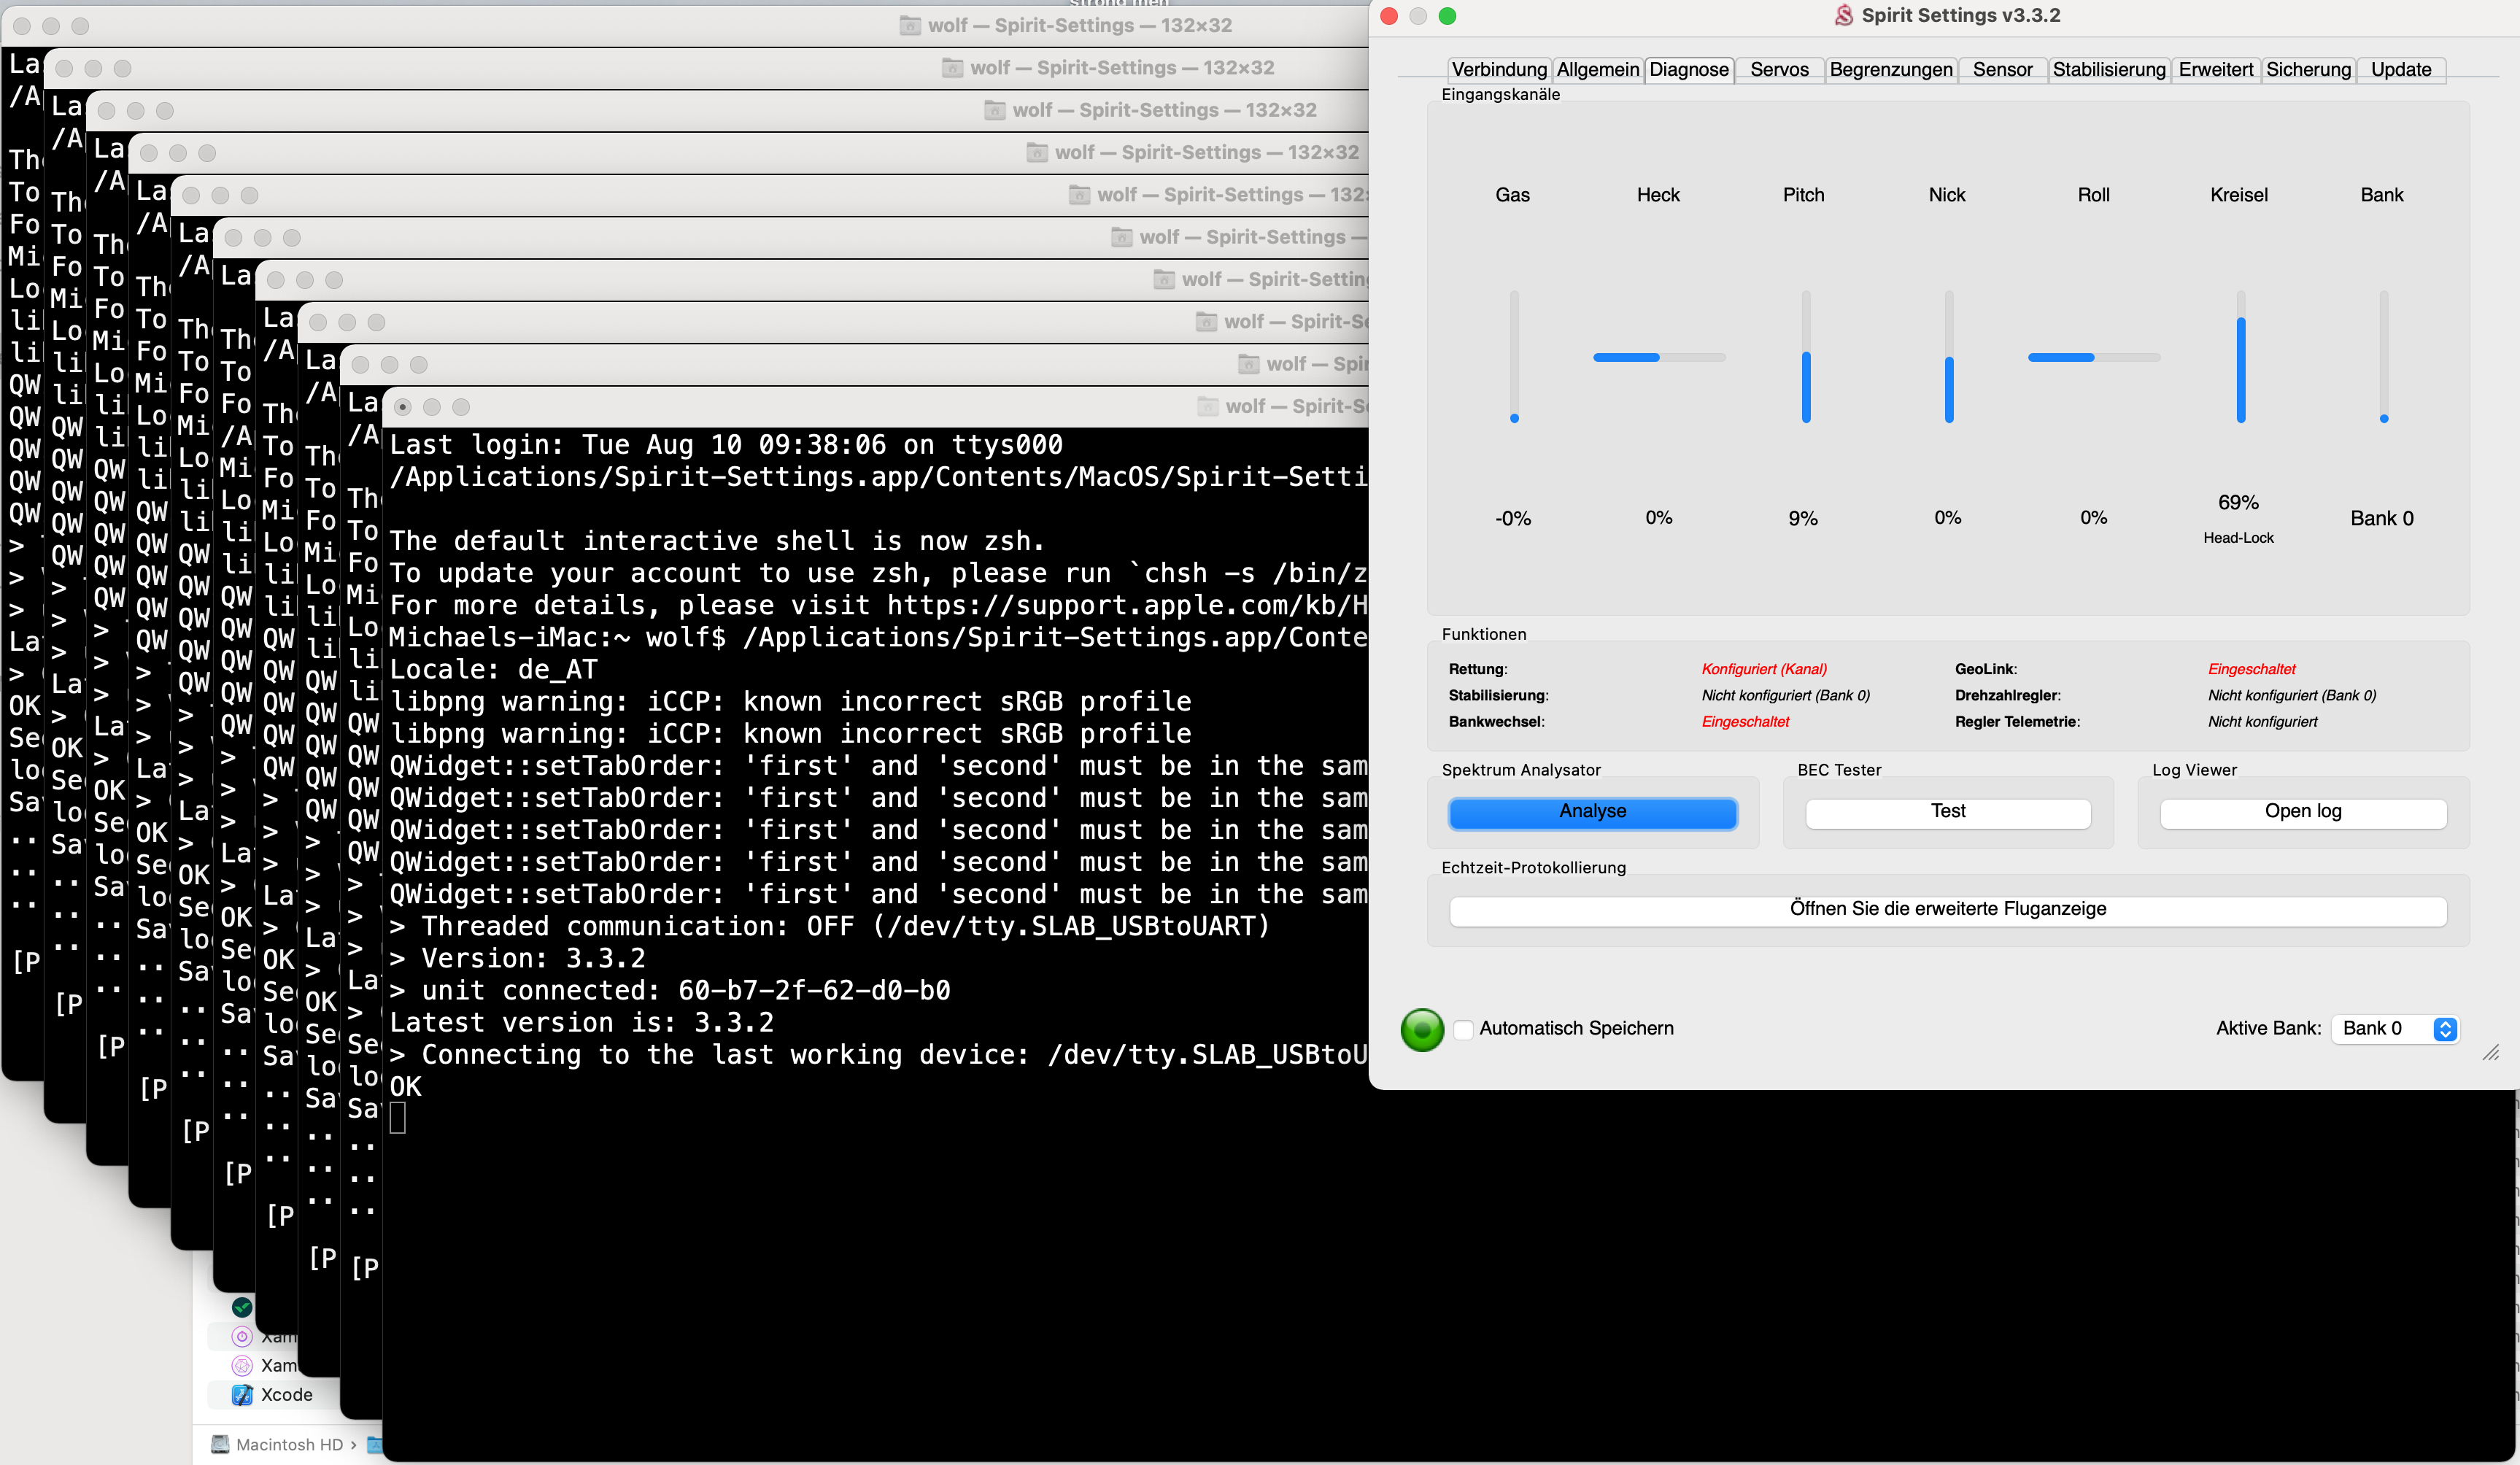This screenshot has width=2520, height=1465.
Task: Click the Macintosh HD path icon
Action: [x=220, y=1444]
